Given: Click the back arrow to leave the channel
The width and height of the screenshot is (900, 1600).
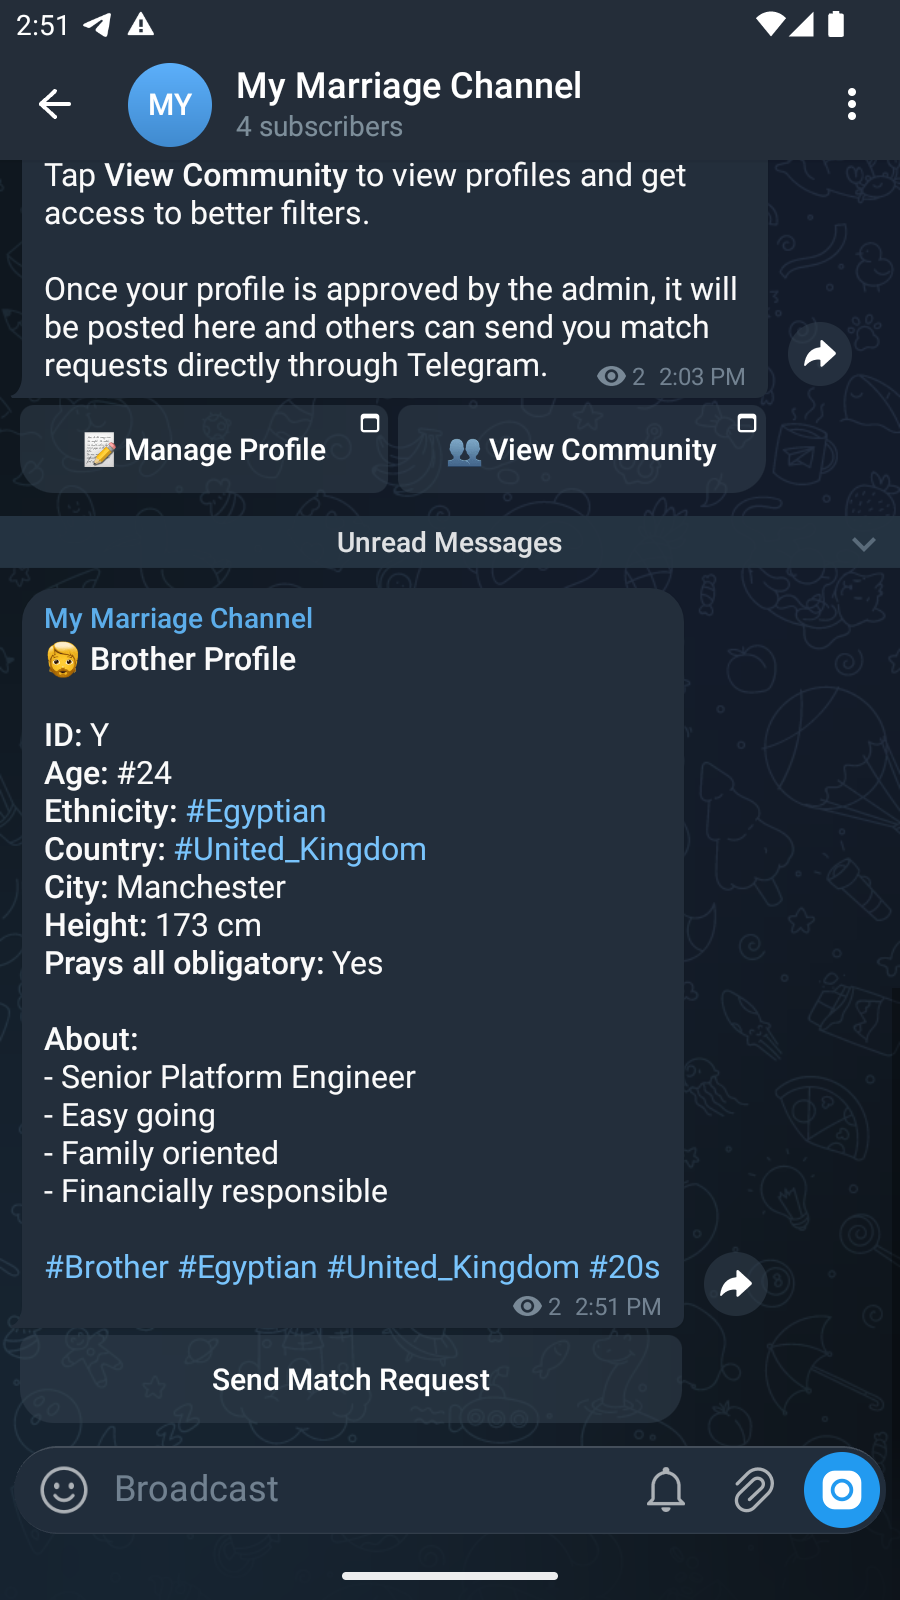Looking at the screenshot, I should tap(55, 104).
